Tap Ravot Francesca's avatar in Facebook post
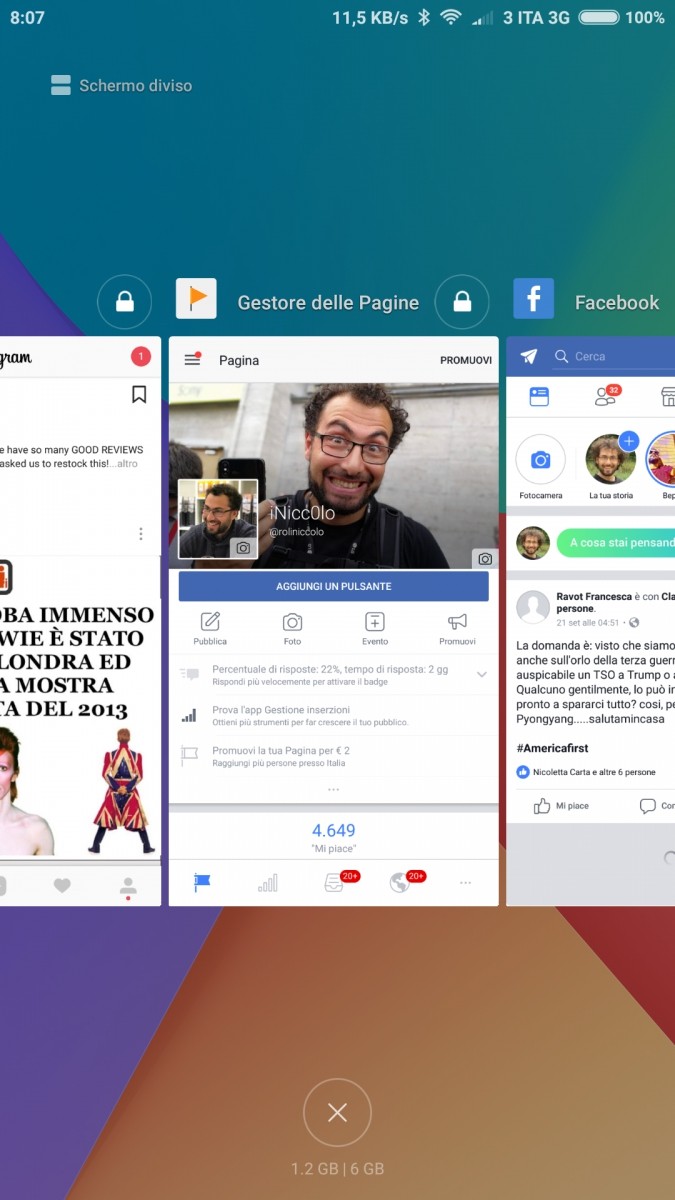The image size is (675, 1200). click(533, 606)
